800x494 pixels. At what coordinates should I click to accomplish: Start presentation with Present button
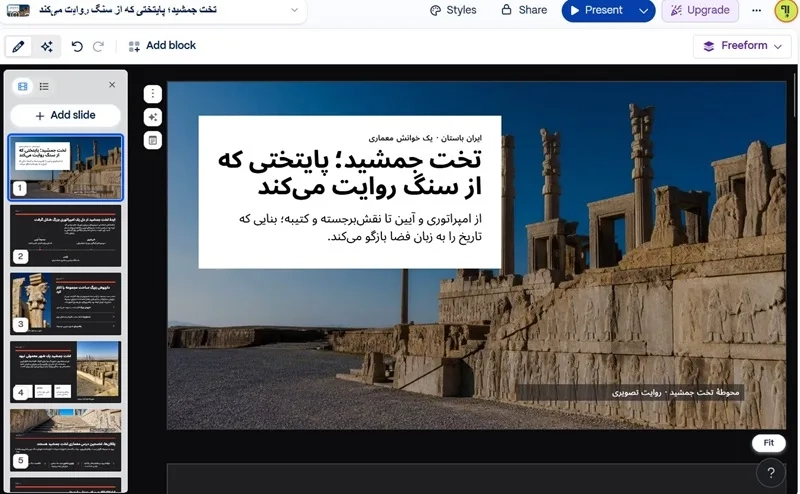tap(597, 10)
